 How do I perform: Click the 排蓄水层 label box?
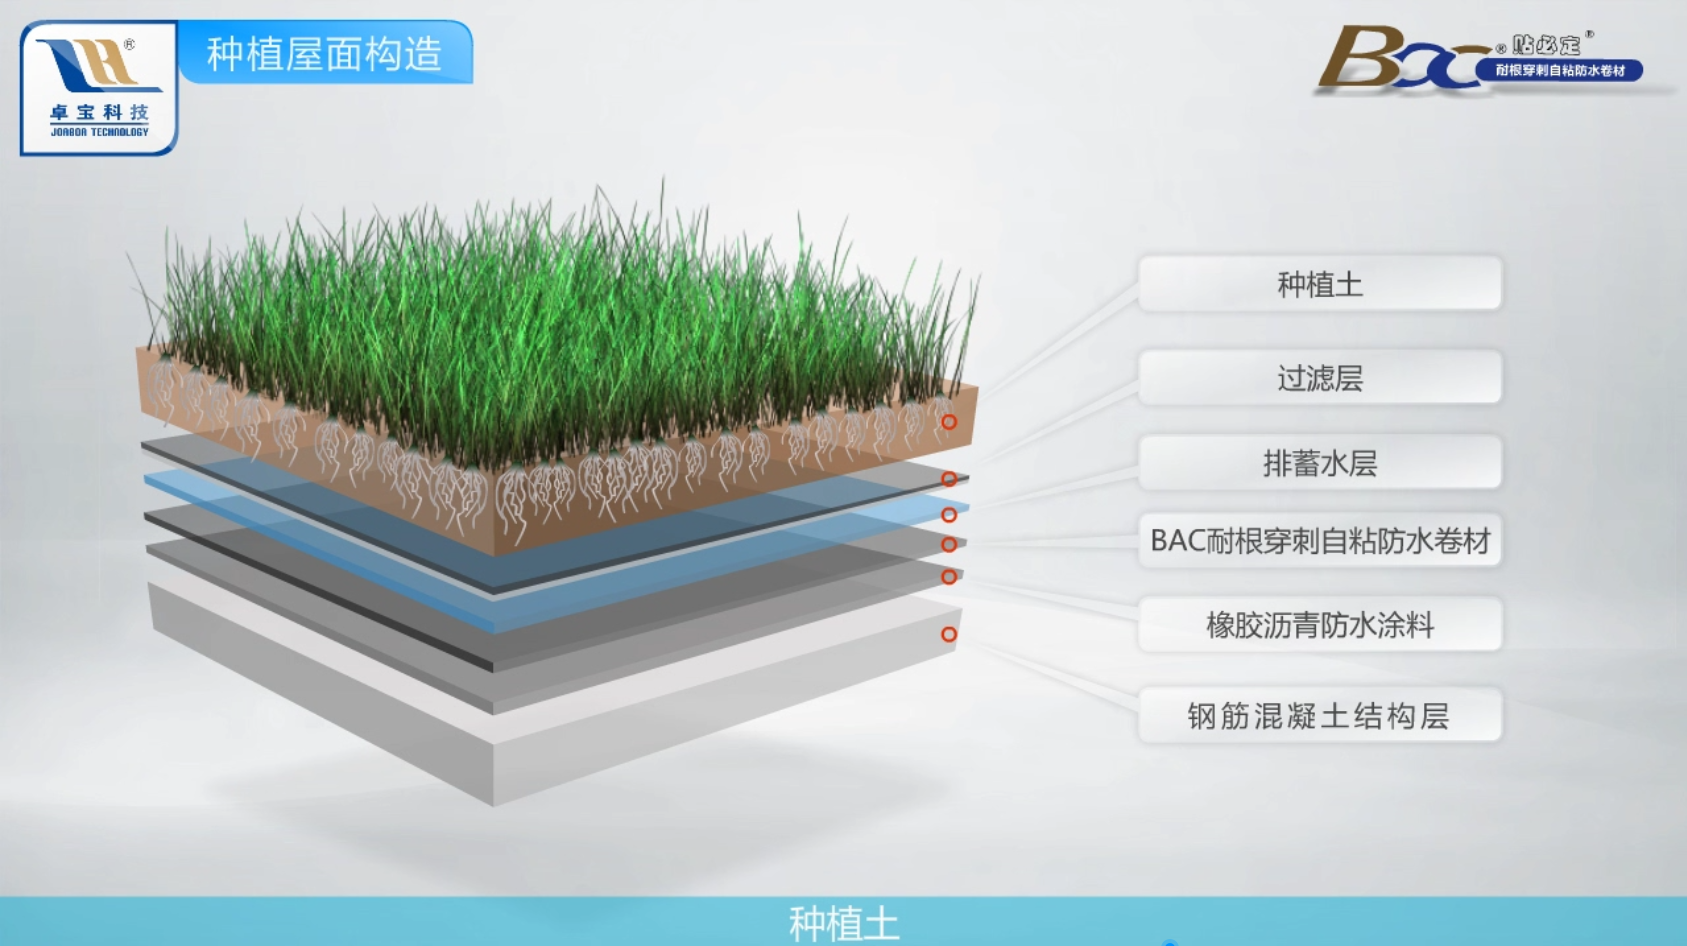tap(1319, 463)
